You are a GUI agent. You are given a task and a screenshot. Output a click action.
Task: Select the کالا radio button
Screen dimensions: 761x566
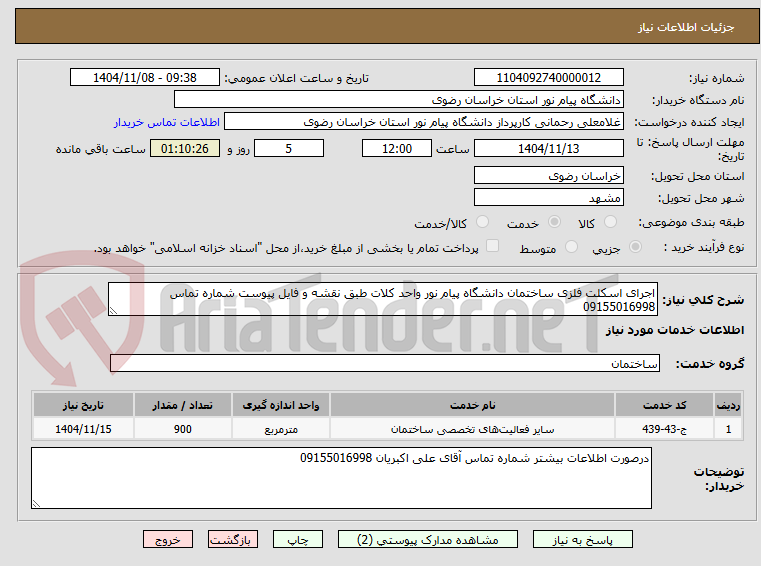pos(610,222)
